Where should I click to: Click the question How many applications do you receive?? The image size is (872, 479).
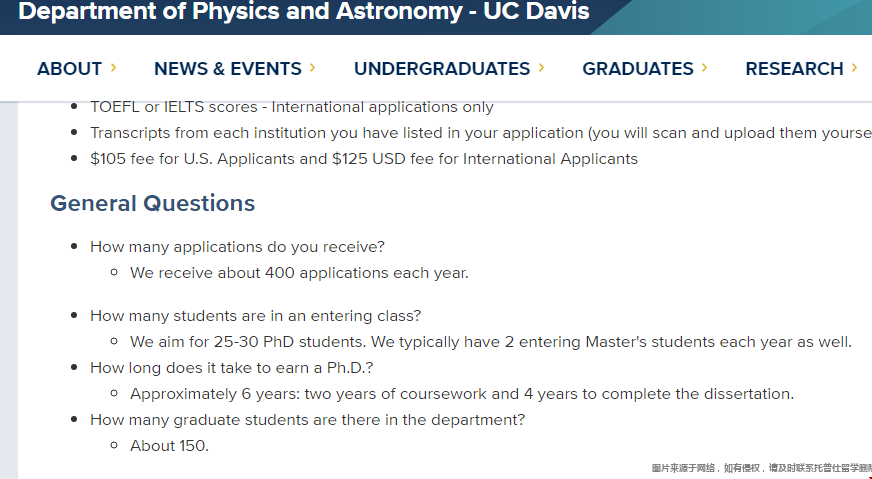pyautogui.click(x=237, y=246)
